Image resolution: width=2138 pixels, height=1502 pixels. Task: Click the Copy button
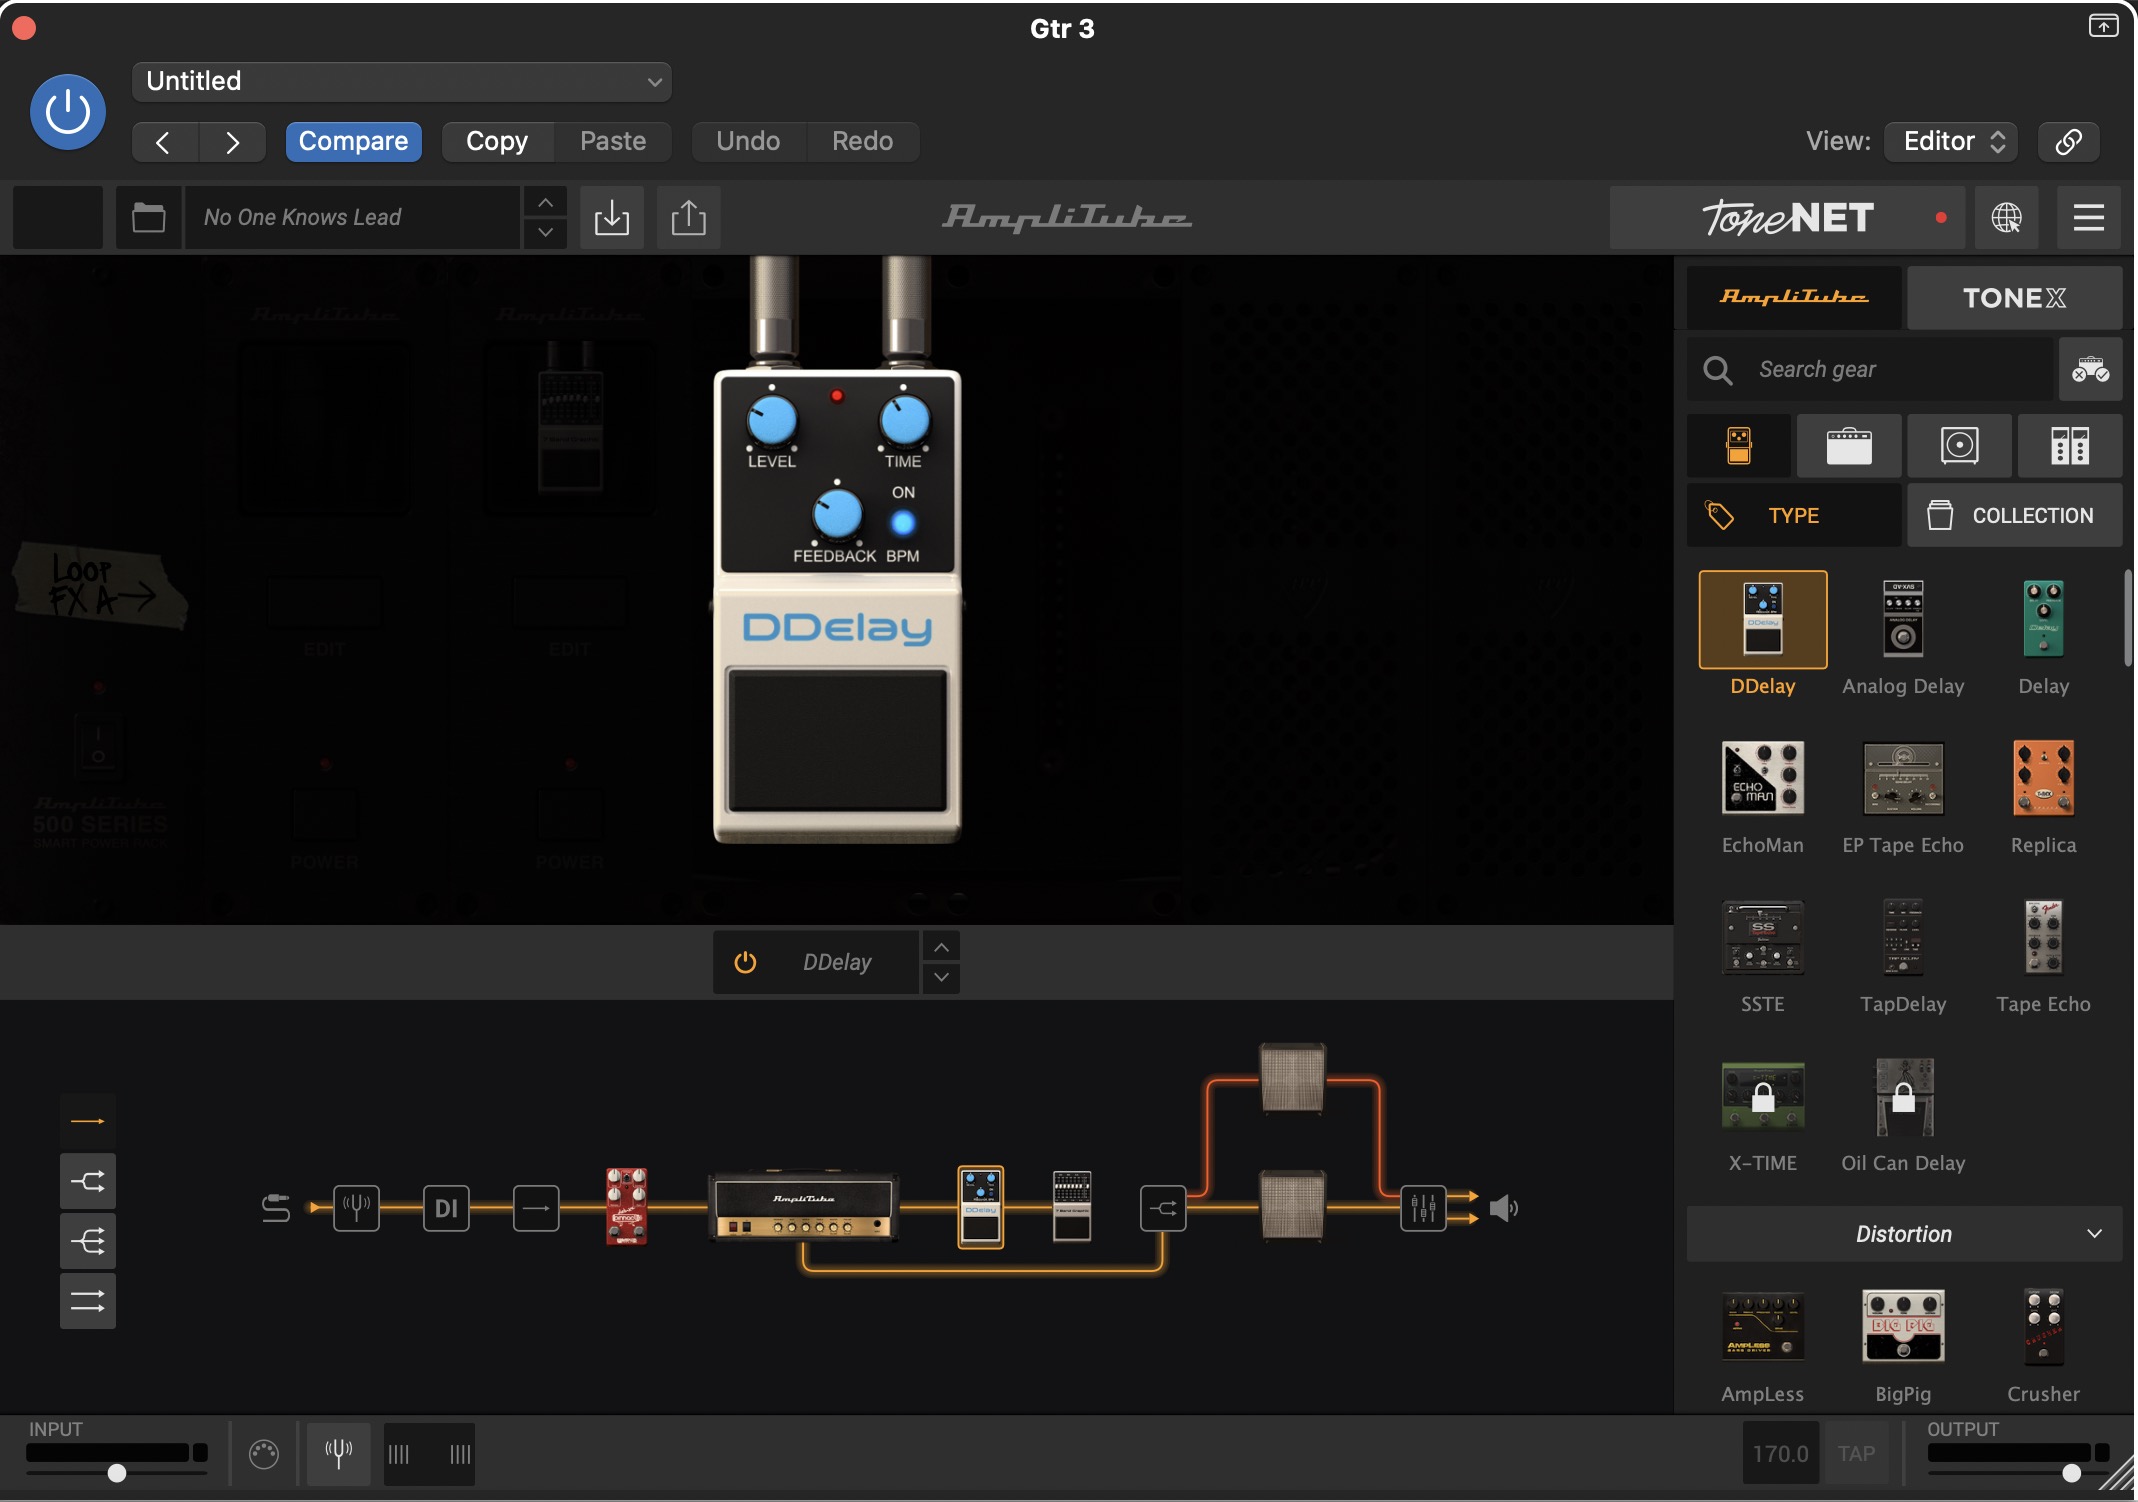(497, 141)
